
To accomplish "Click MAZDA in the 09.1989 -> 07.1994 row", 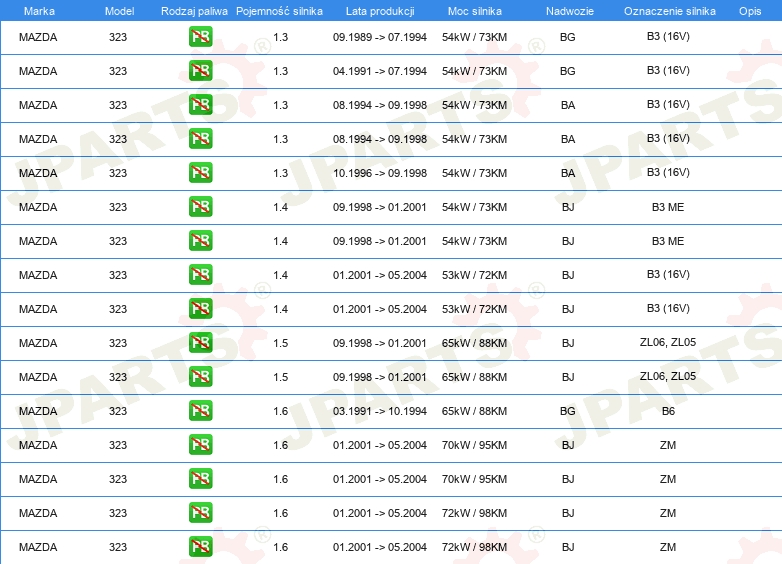I will [38, 37].
